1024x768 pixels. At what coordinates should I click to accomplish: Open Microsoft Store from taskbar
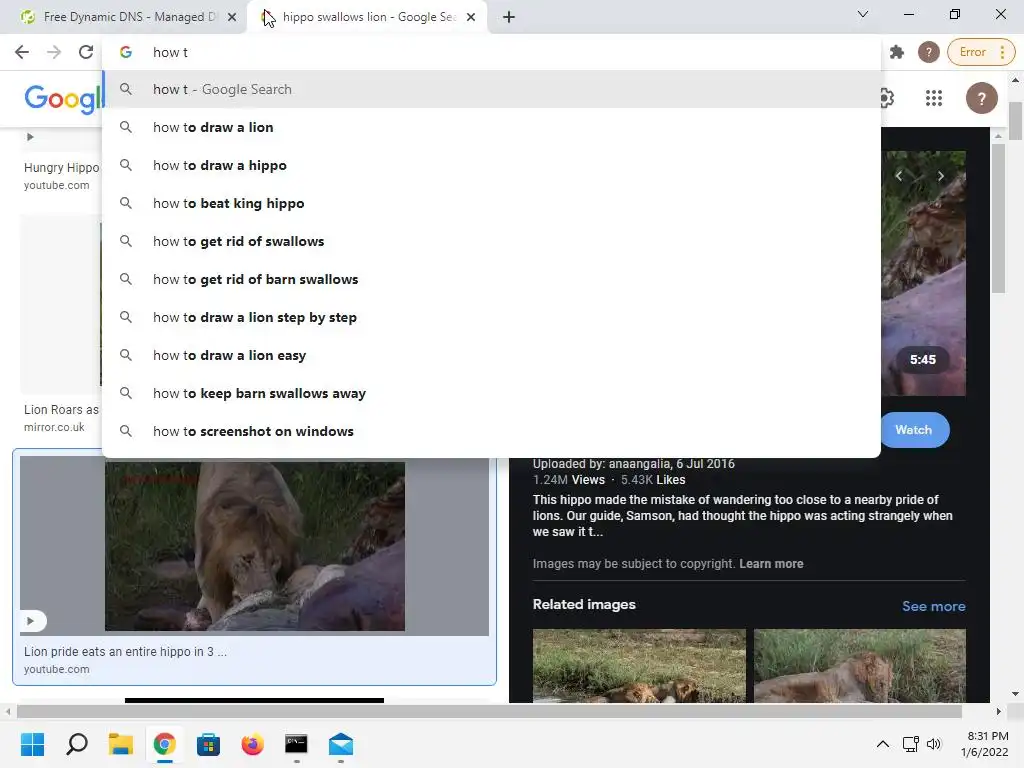[208, 744]
